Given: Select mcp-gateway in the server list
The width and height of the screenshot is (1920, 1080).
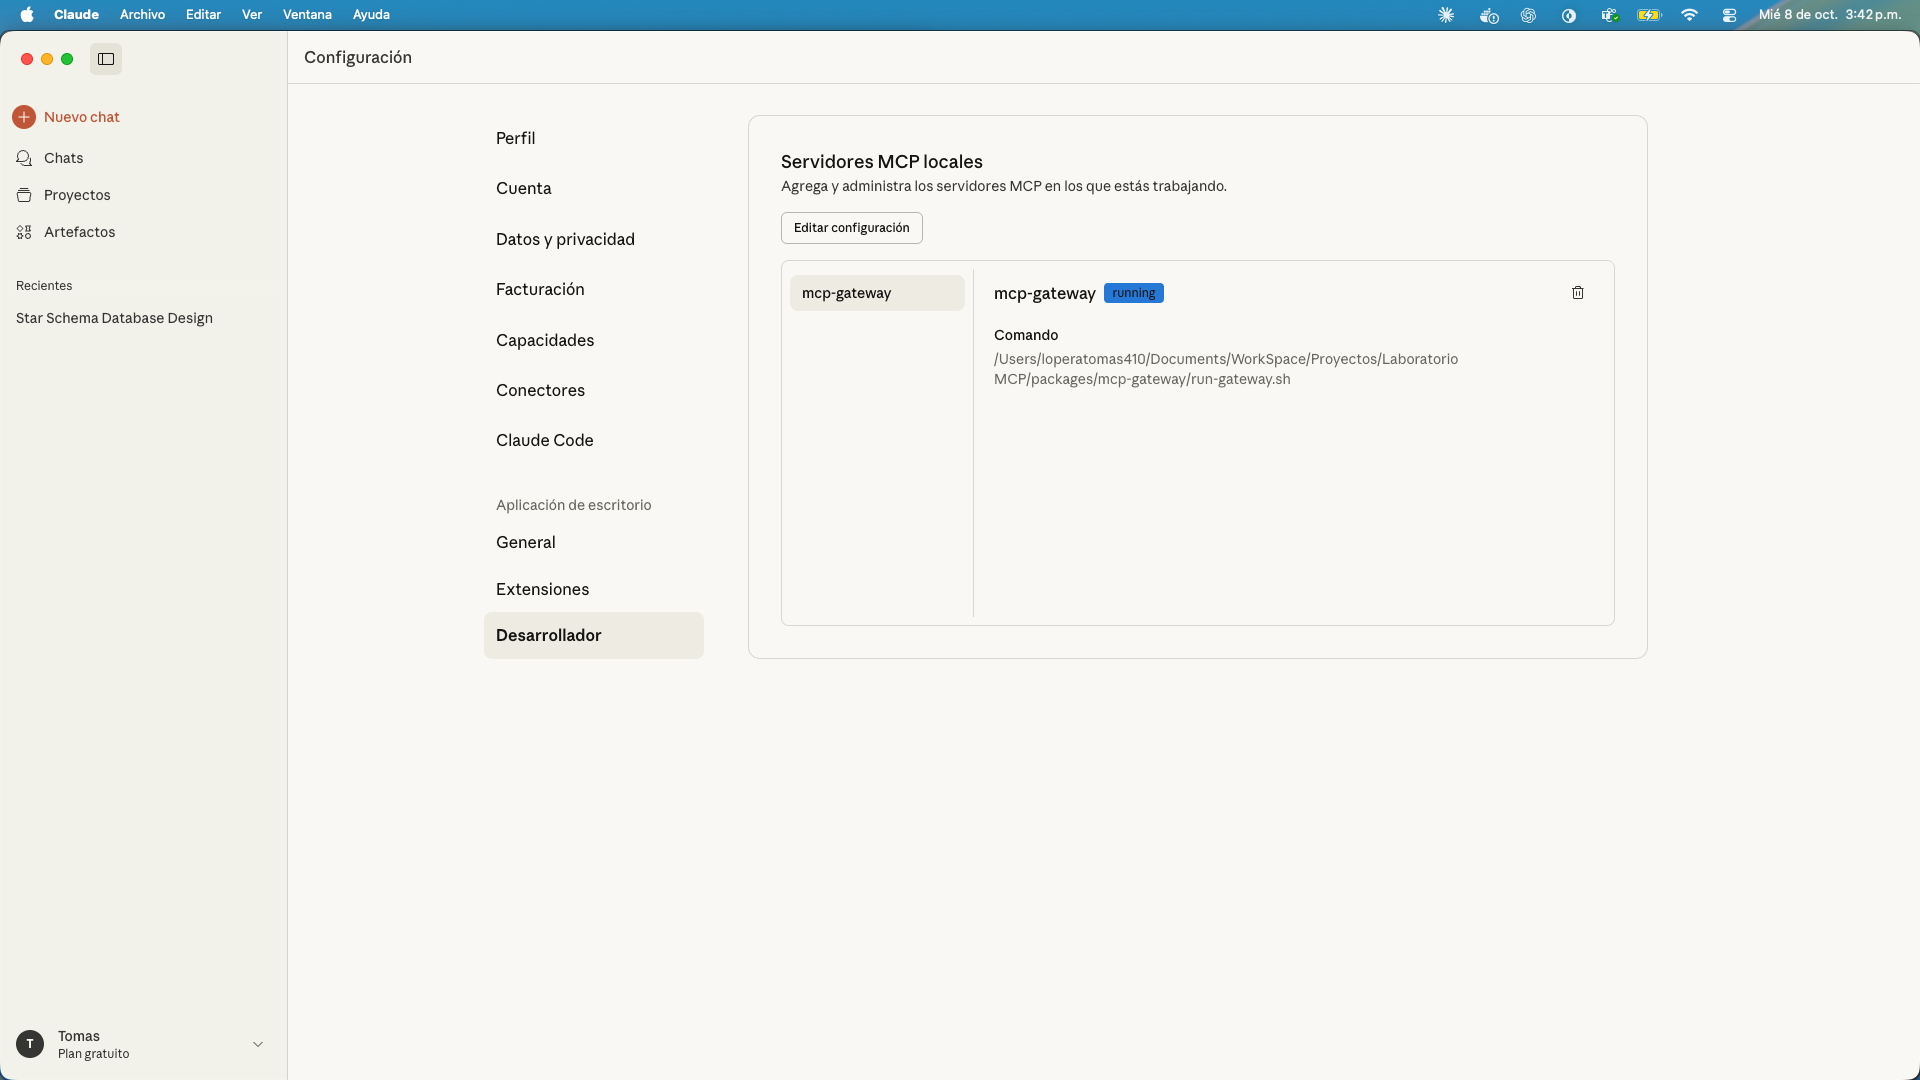Looking at the screenshot, I should [x=877, y=293].
